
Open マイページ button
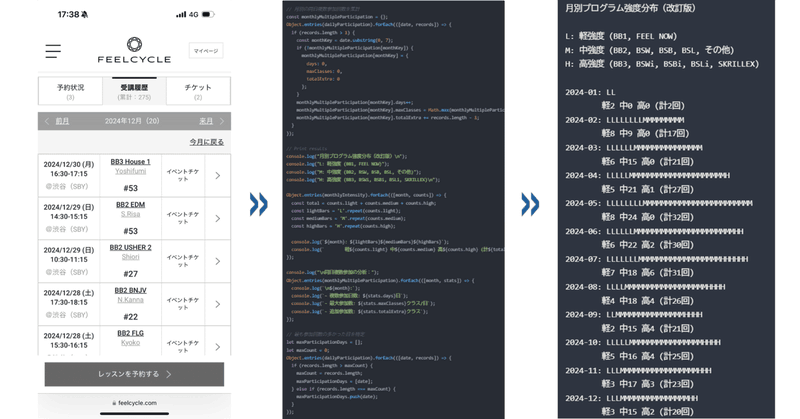click(x=206, y=51)
